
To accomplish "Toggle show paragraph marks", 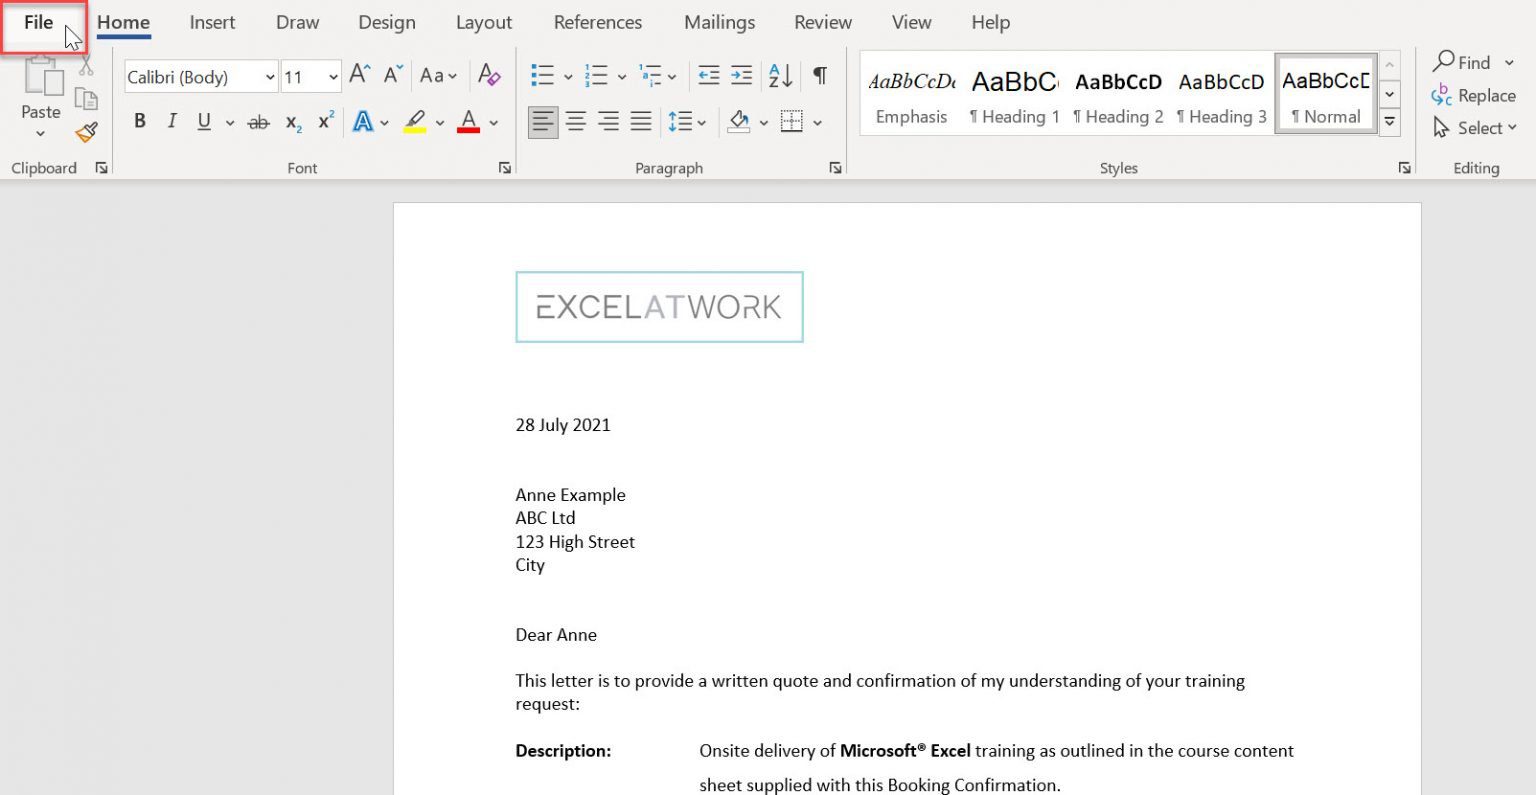I will (820, 75).
